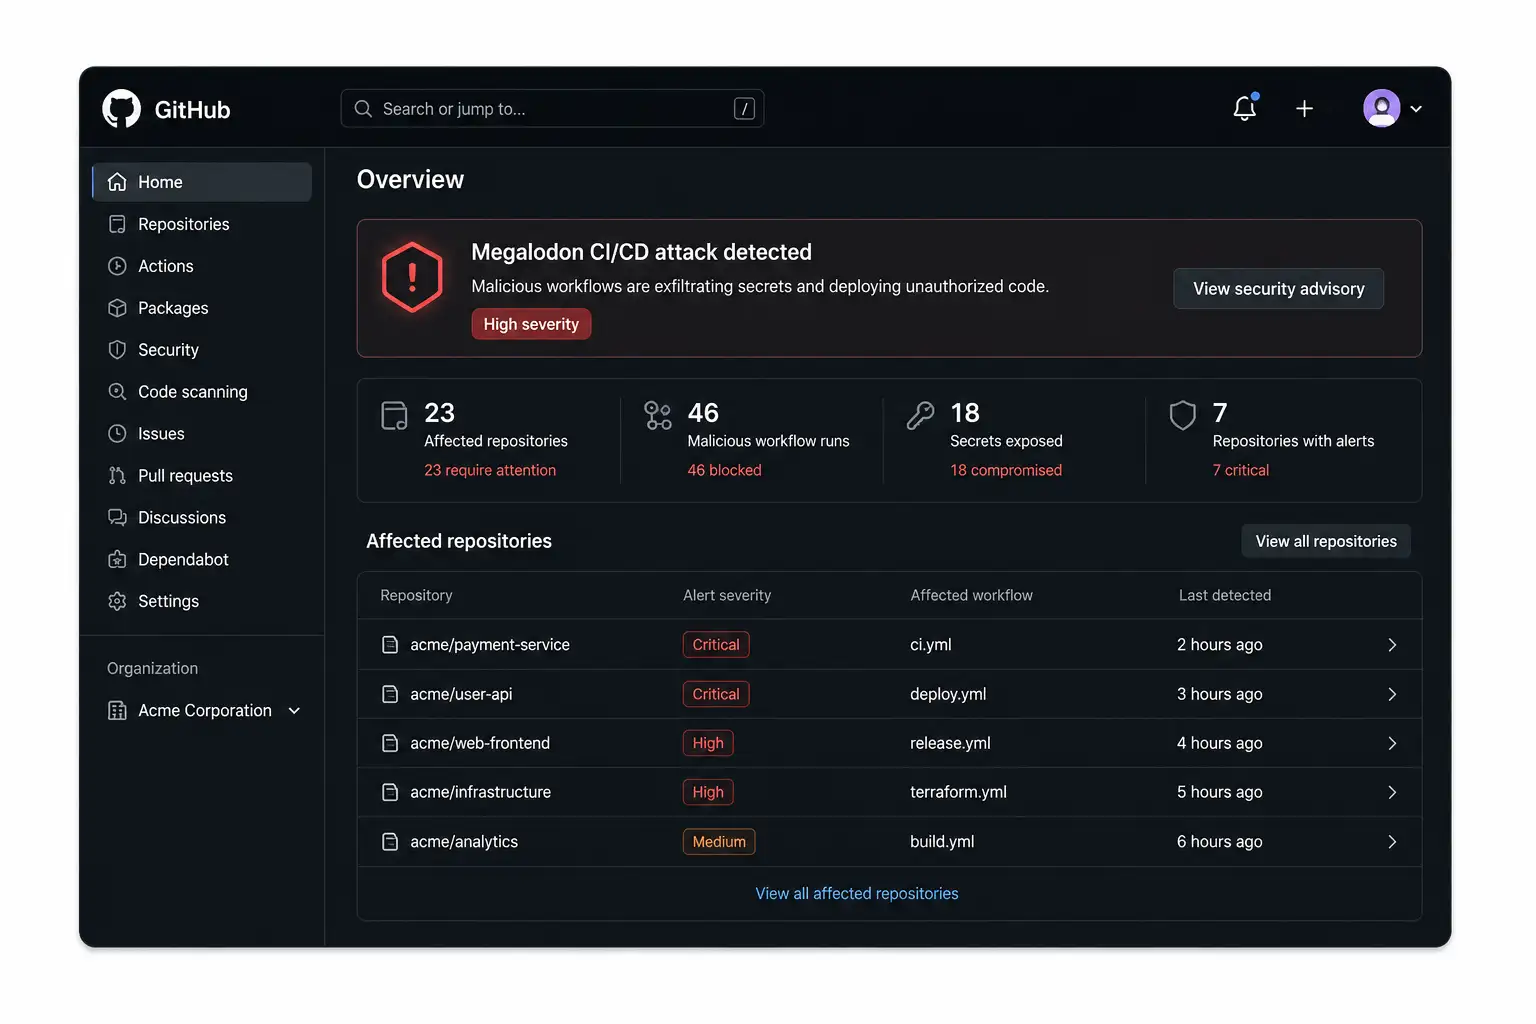
Task: Click the repo icon for acme/infrastructure
Action: 390,792
